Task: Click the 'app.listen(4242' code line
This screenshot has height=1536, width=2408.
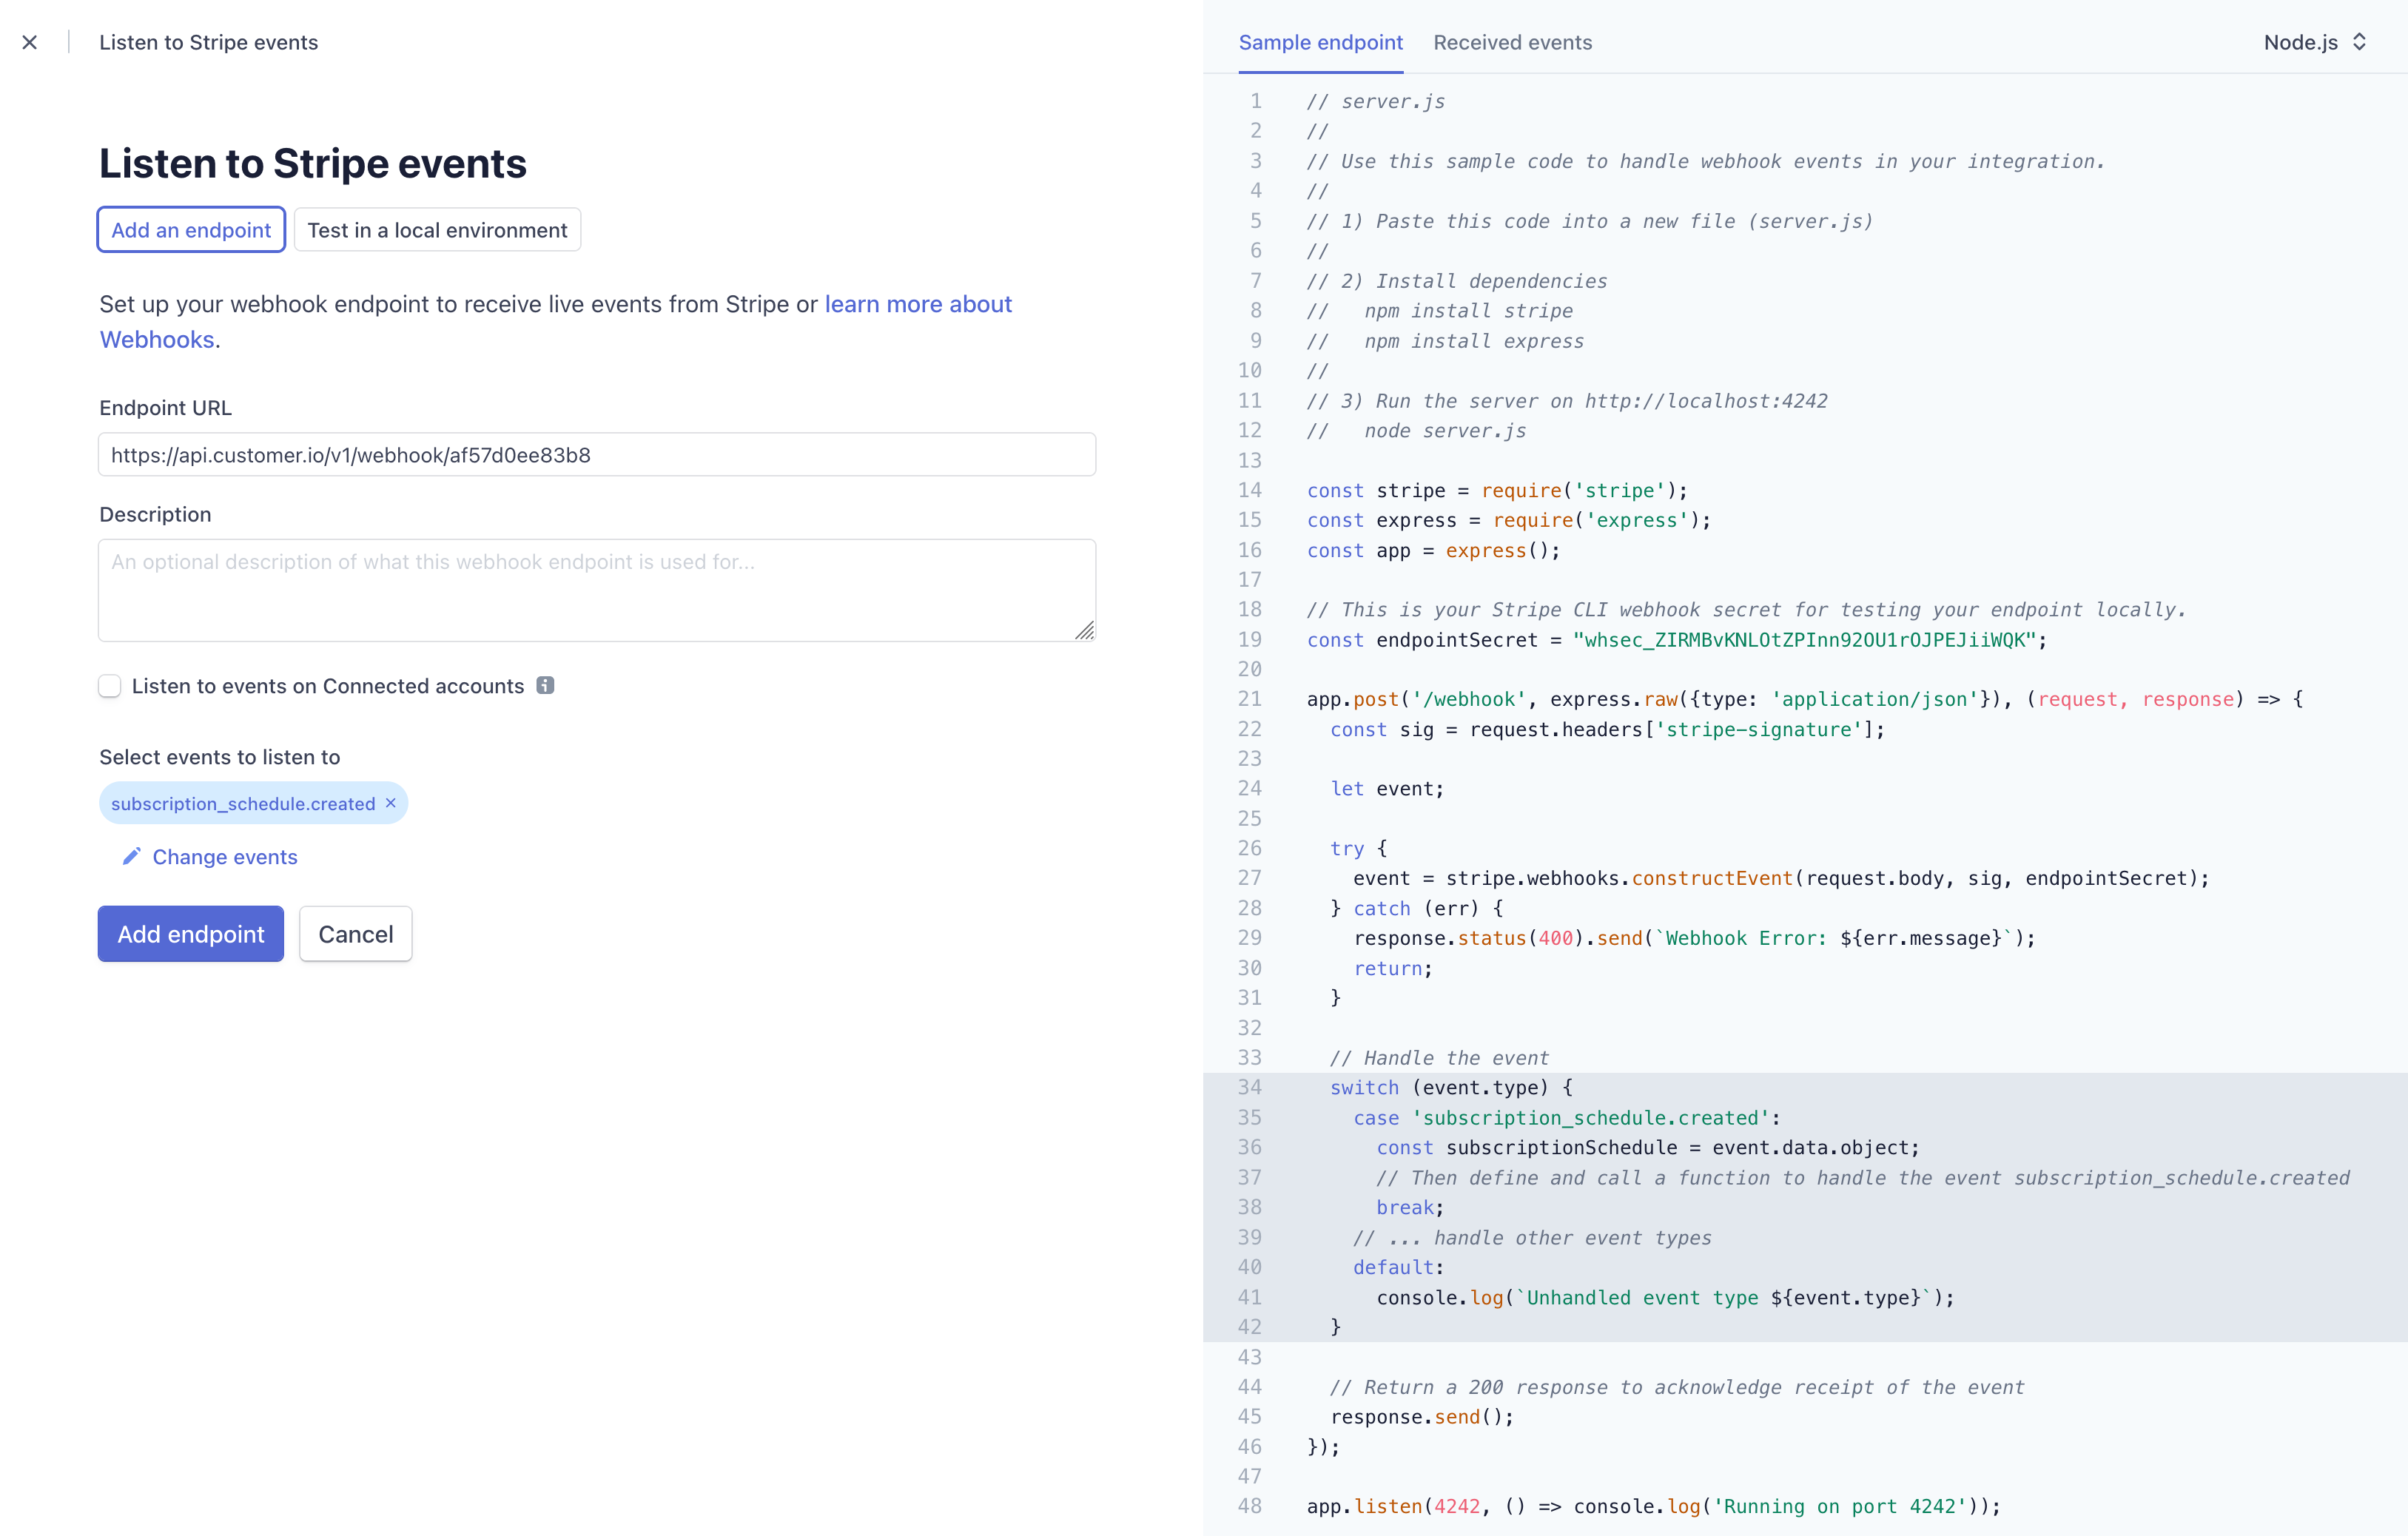Action: tap(1654, 1506)
